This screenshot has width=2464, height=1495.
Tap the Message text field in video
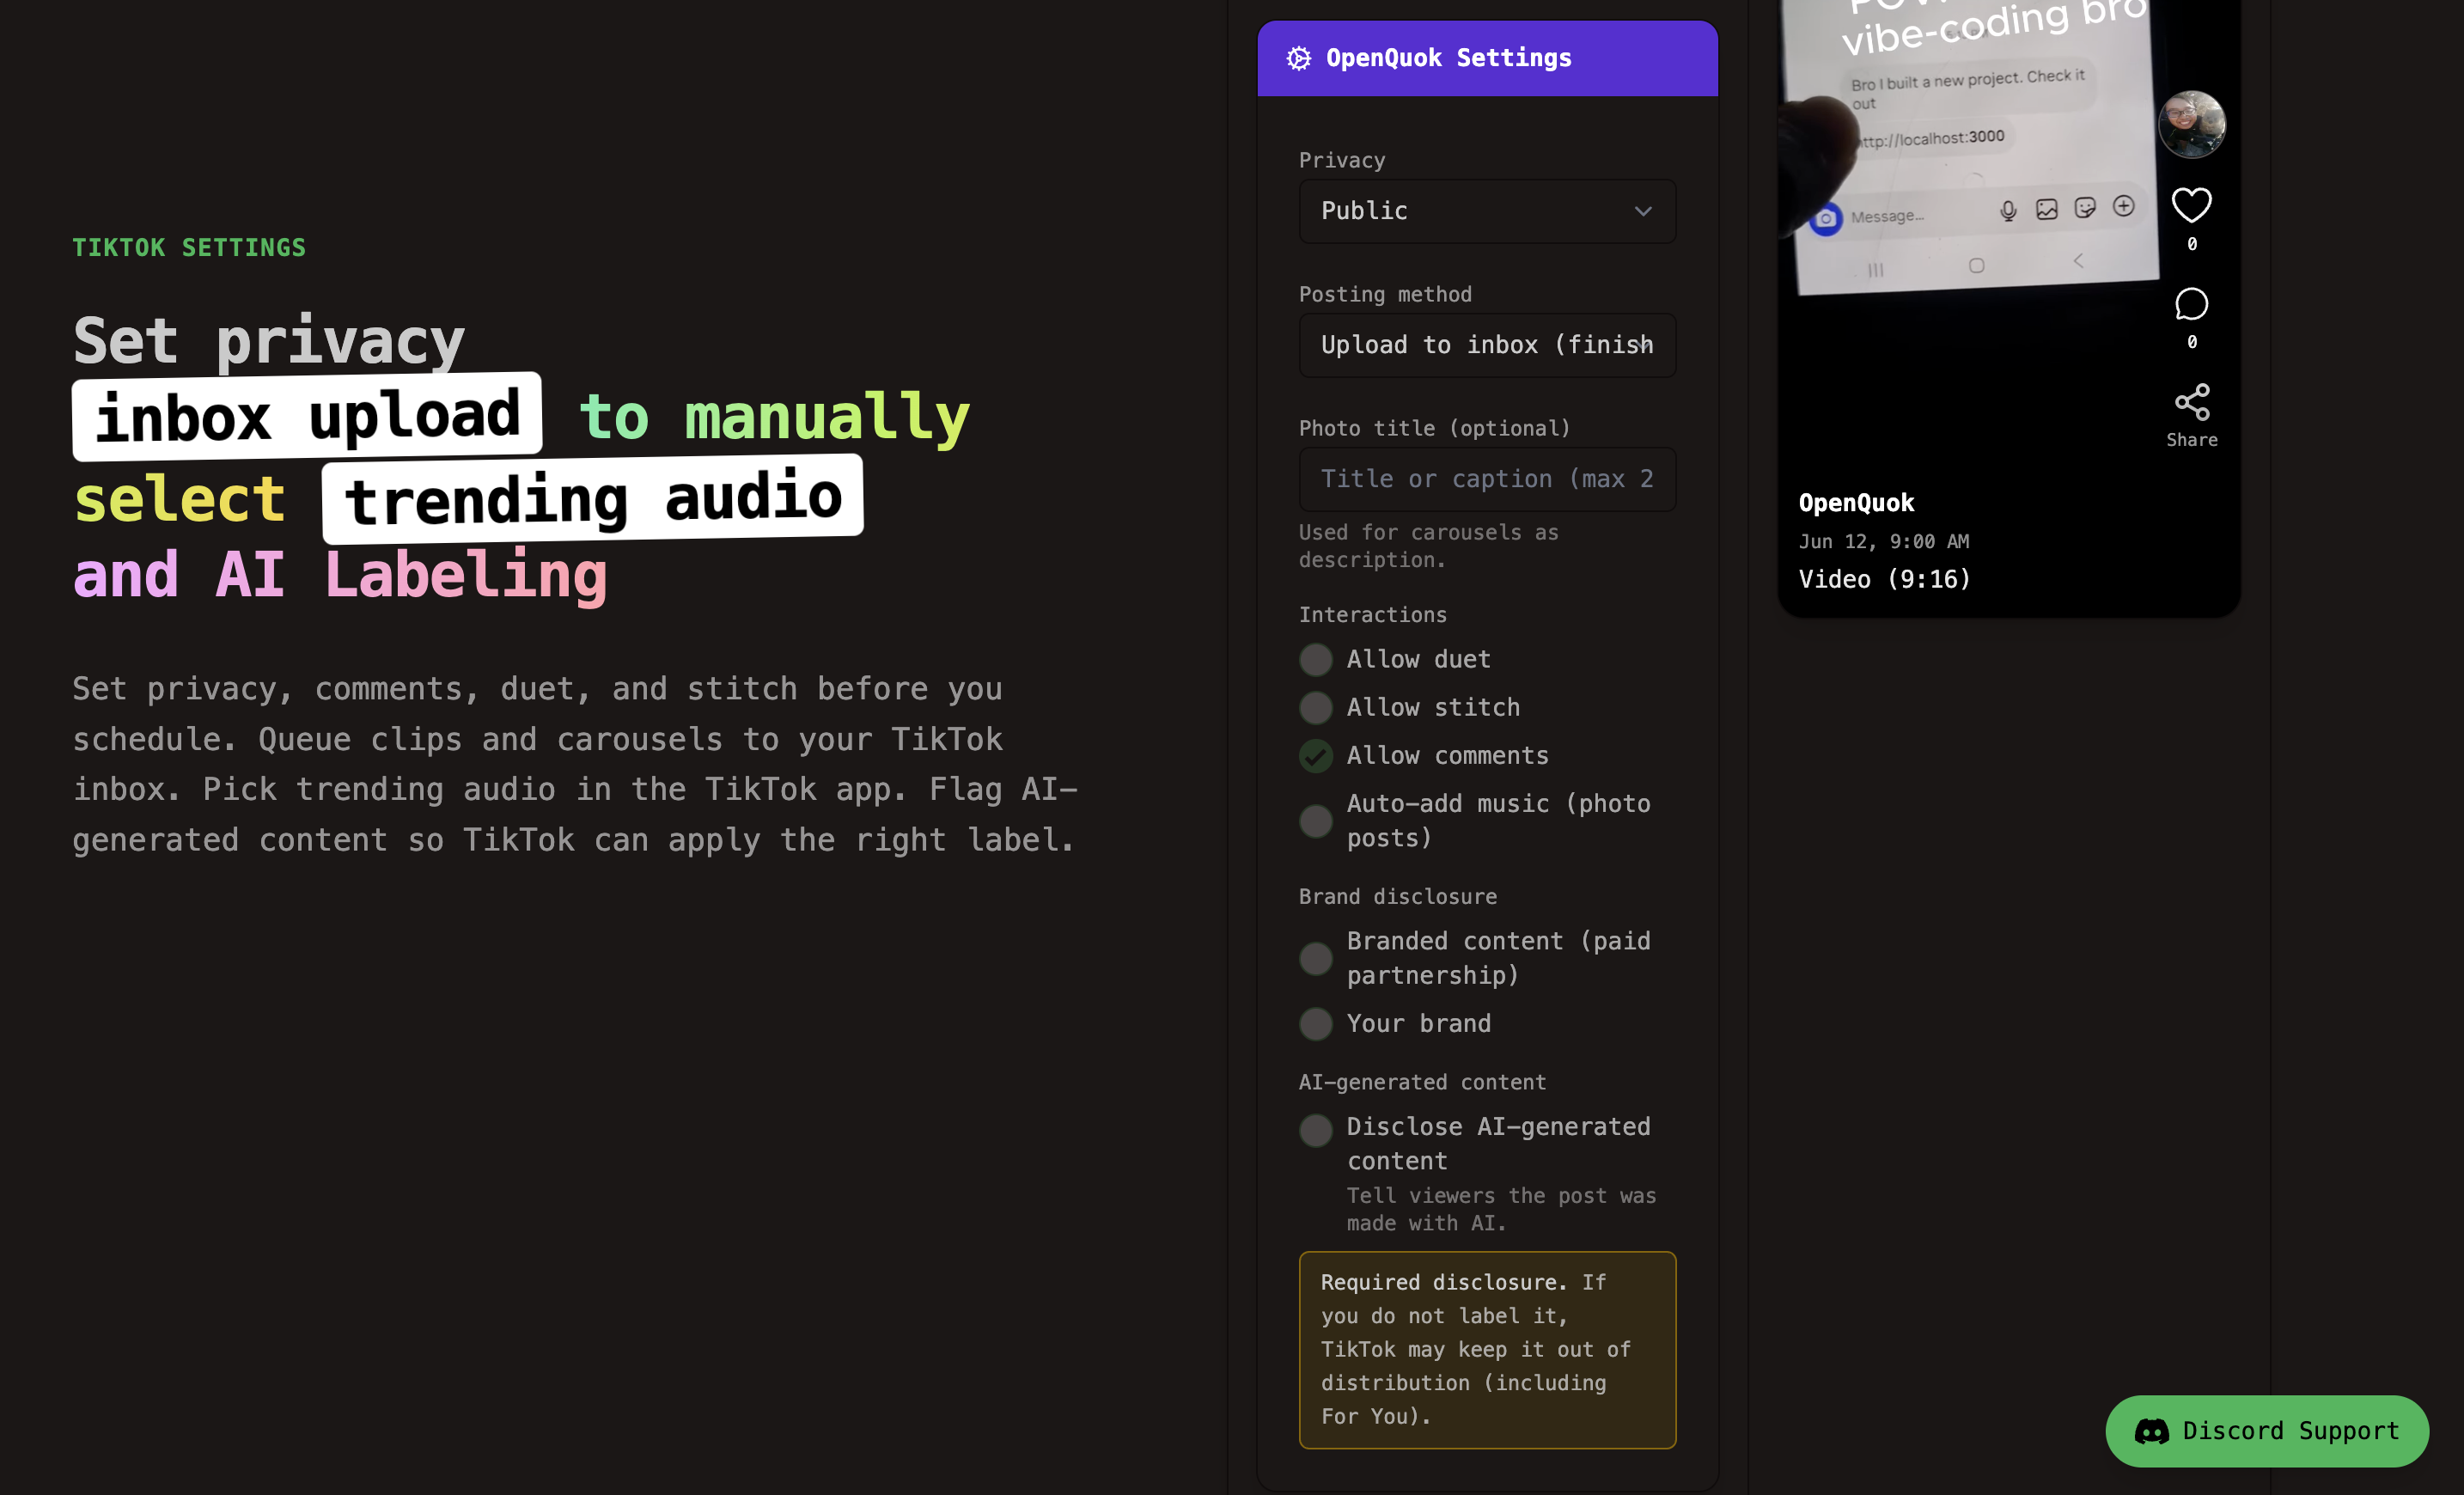(x=1886, y=216)
